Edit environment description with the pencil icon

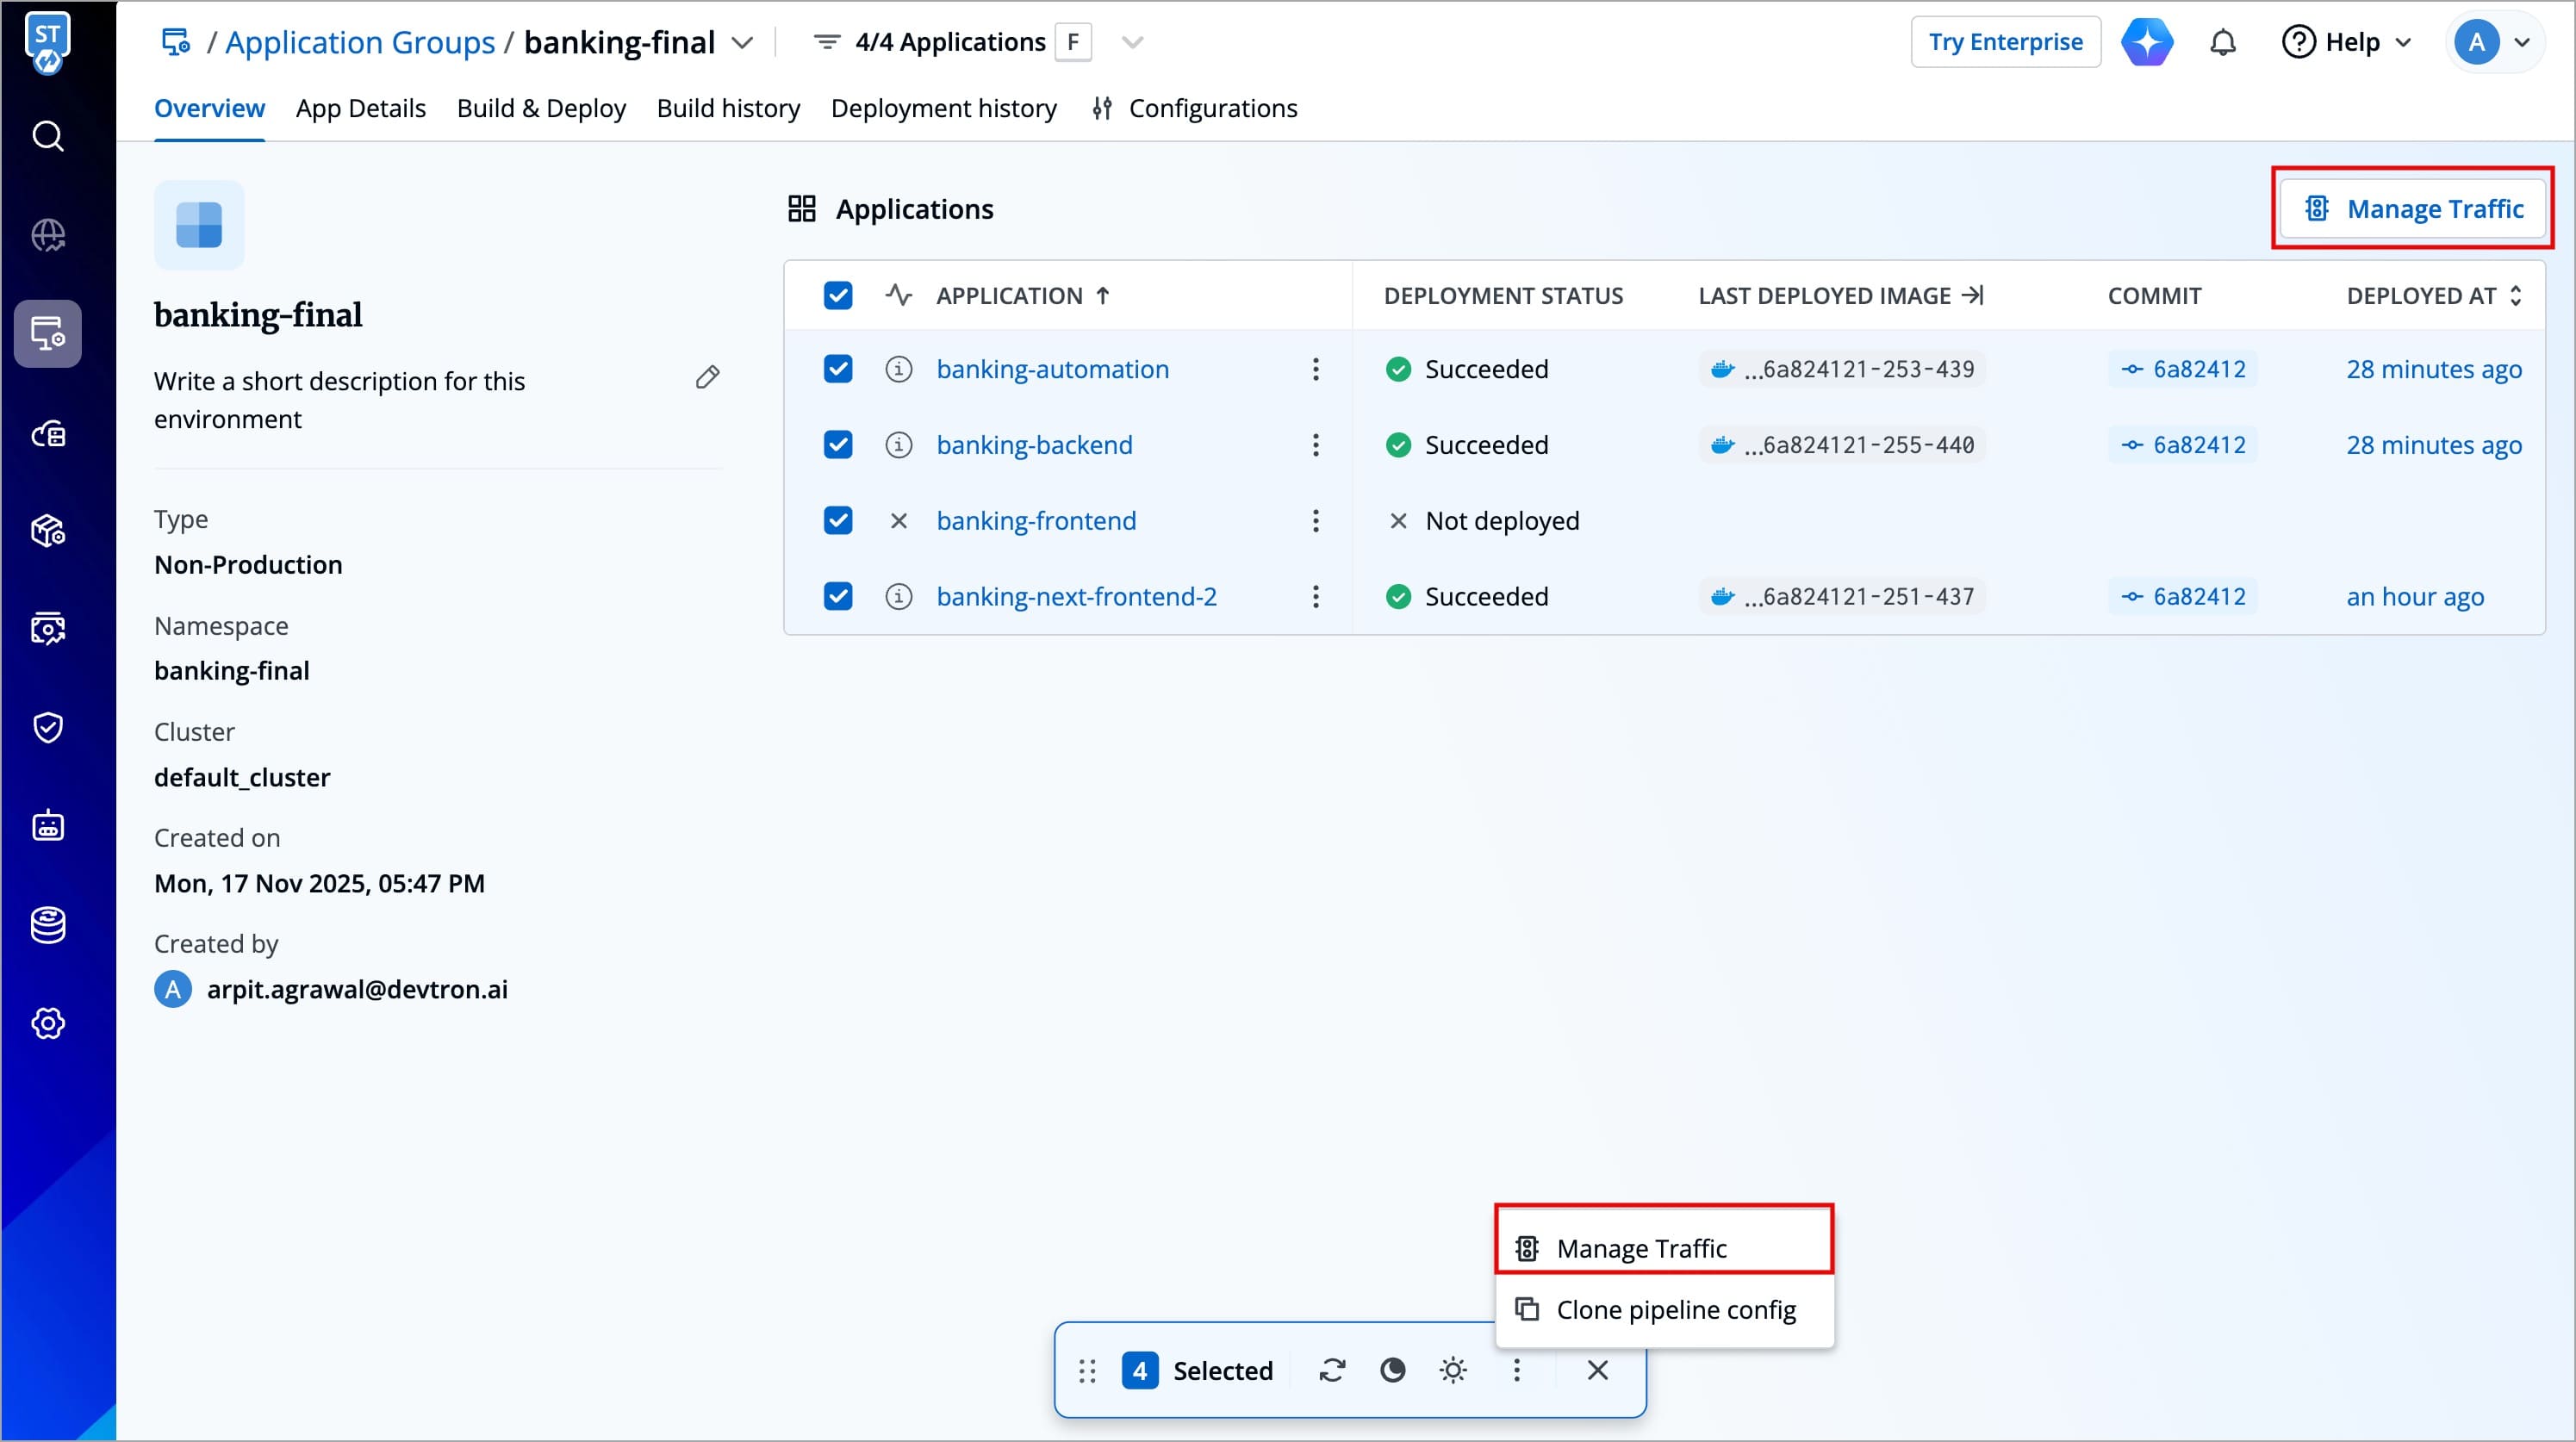(707, 377)
